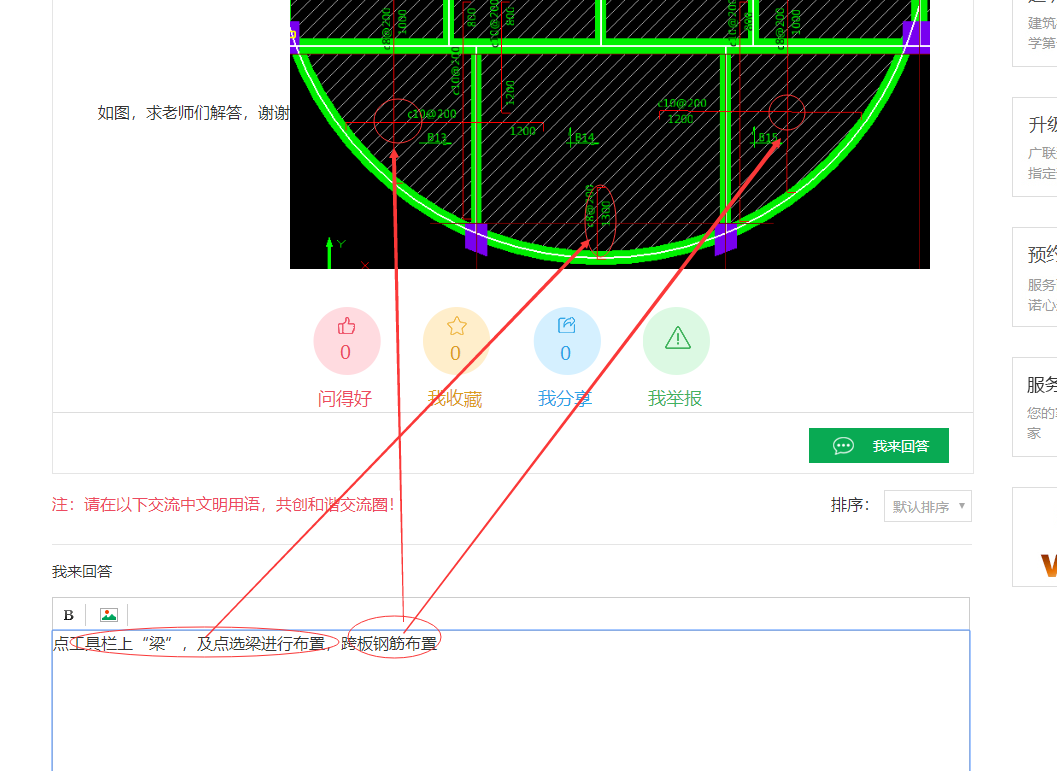This screenshot has height=771, width=1057.
Task: Click inside the answer text area
Action: coord(511,701)
